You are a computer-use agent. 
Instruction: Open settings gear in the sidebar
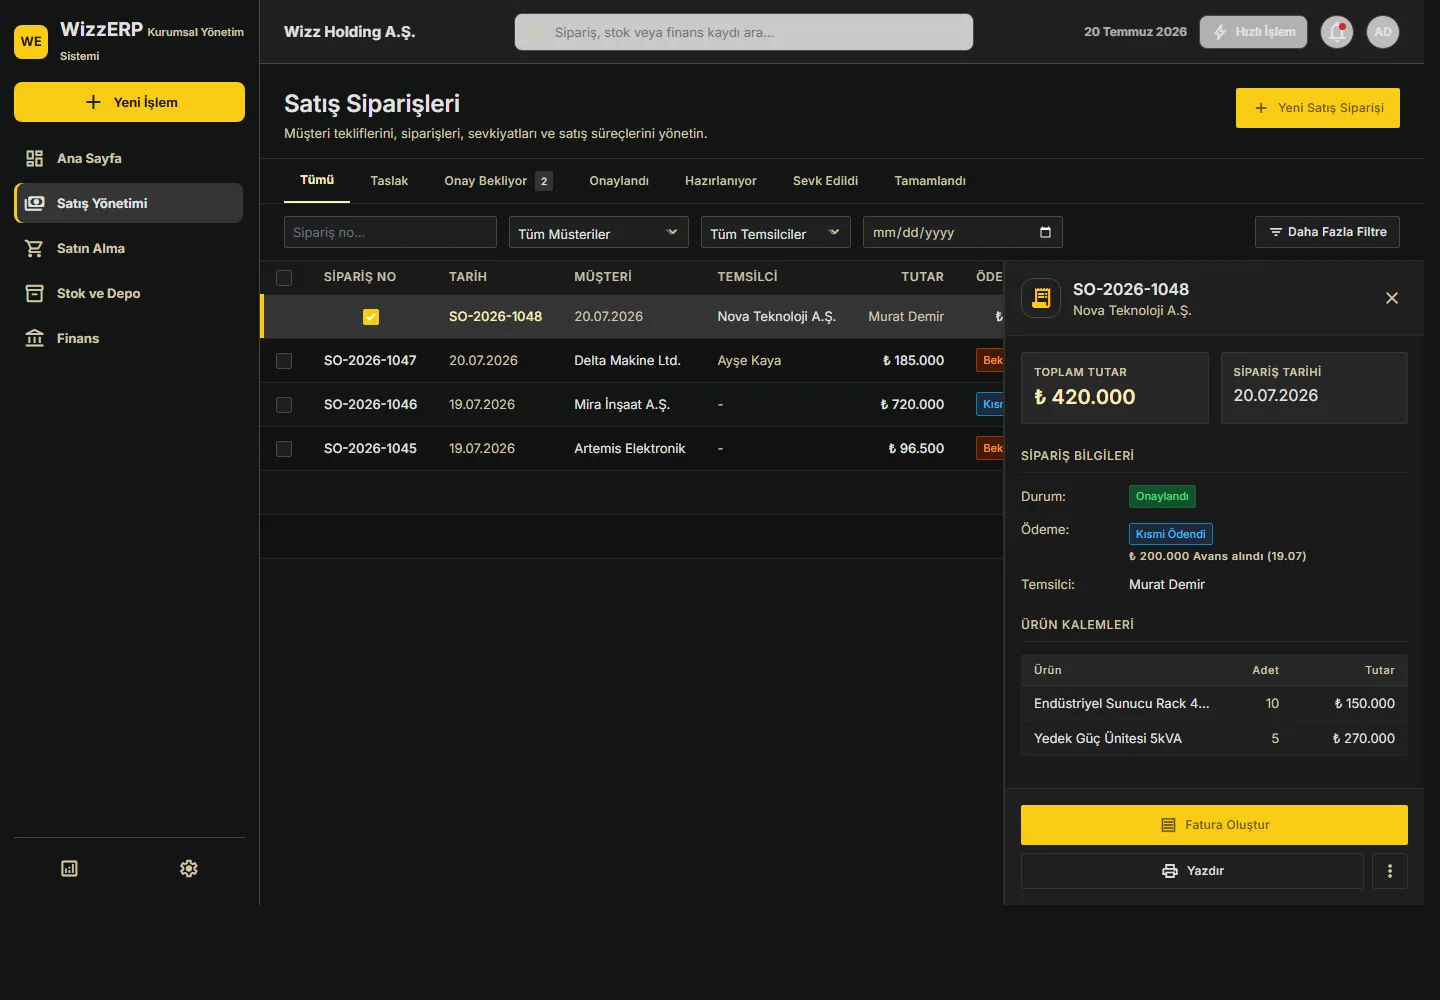point(189,868)
